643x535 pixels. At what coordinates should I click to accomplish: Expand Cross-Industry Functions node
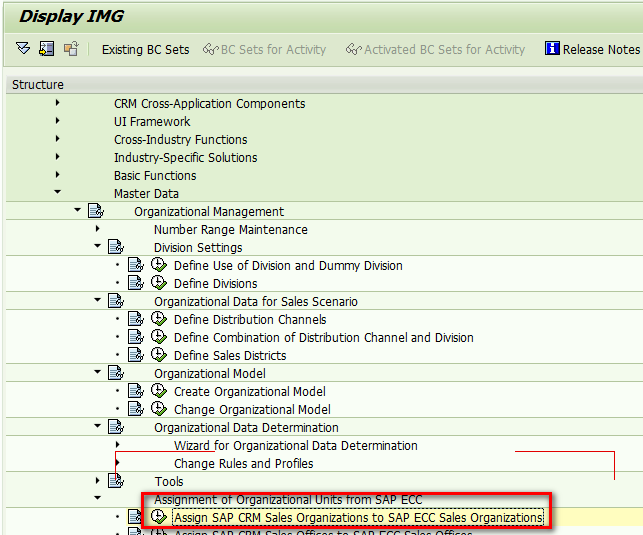click(x=57, y=139)
